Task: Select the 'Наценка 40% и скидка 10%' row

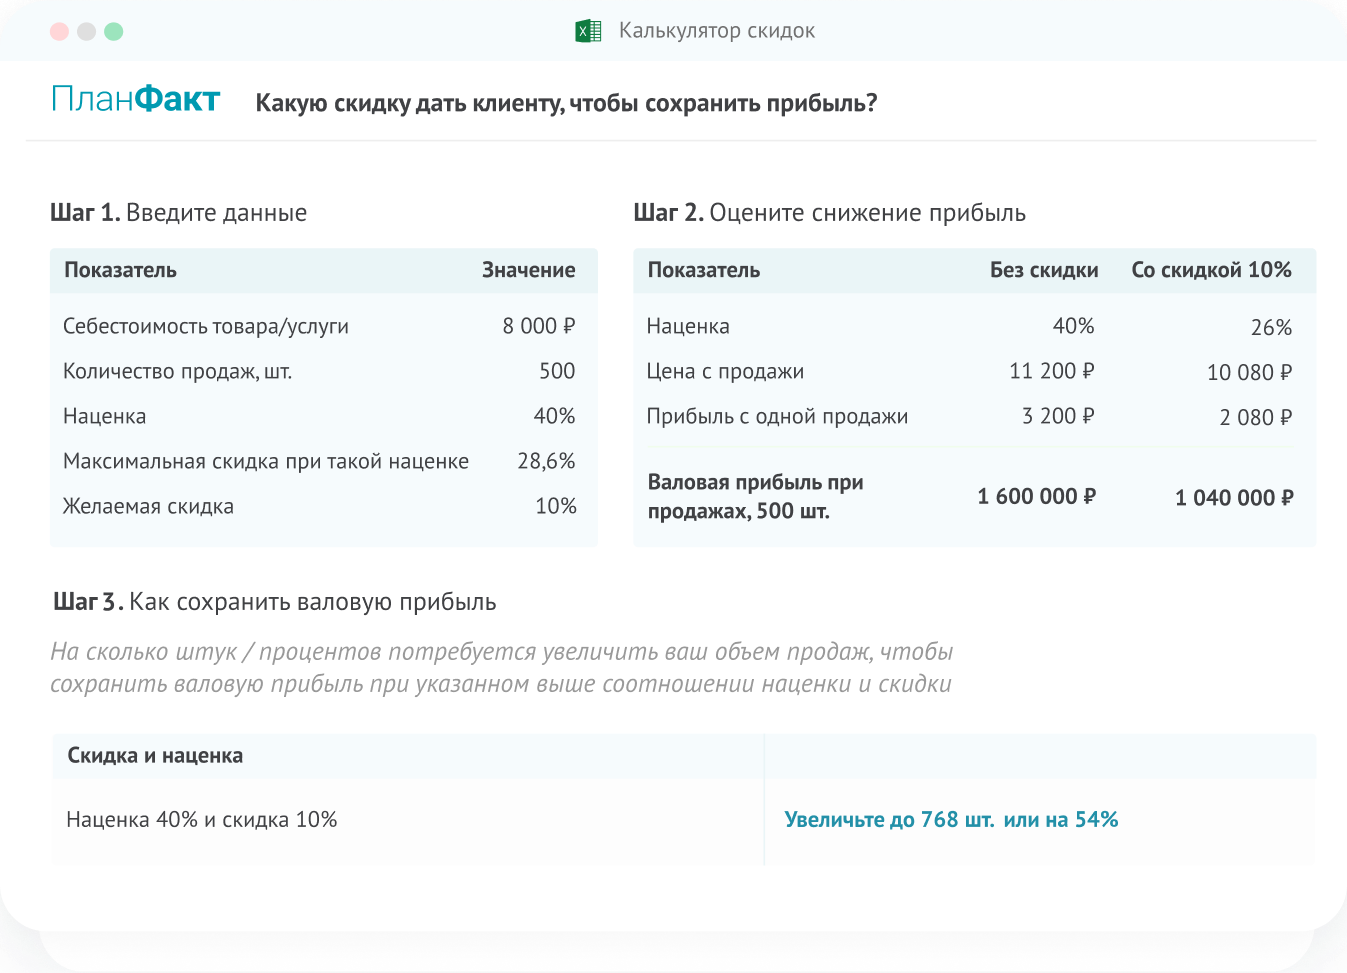Action: (202, 820)
